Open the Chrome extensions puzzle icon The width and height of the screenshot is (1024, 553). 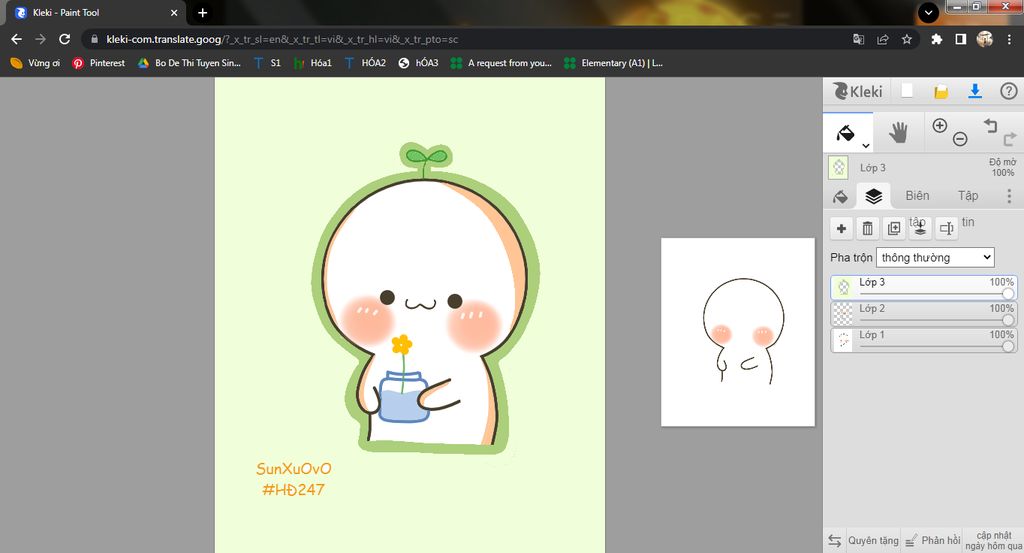point(936,39)
